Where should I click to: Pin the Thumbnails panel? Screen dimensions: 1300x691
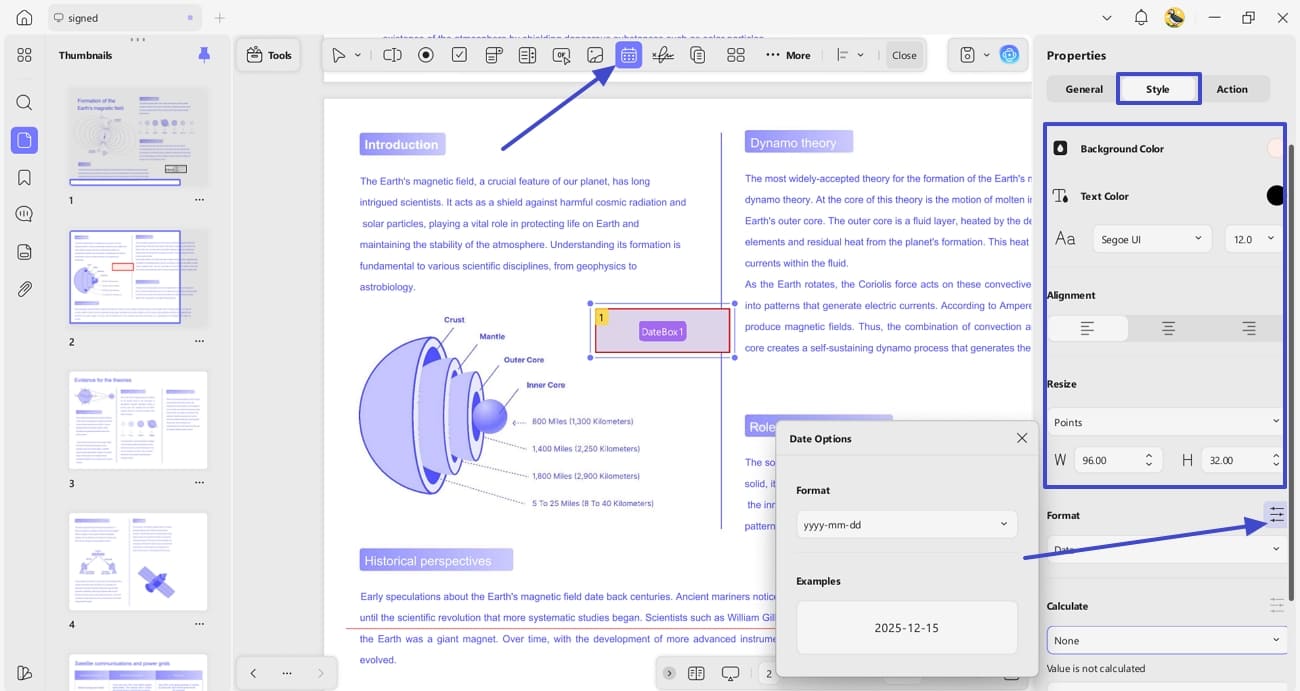click(204, 55)
